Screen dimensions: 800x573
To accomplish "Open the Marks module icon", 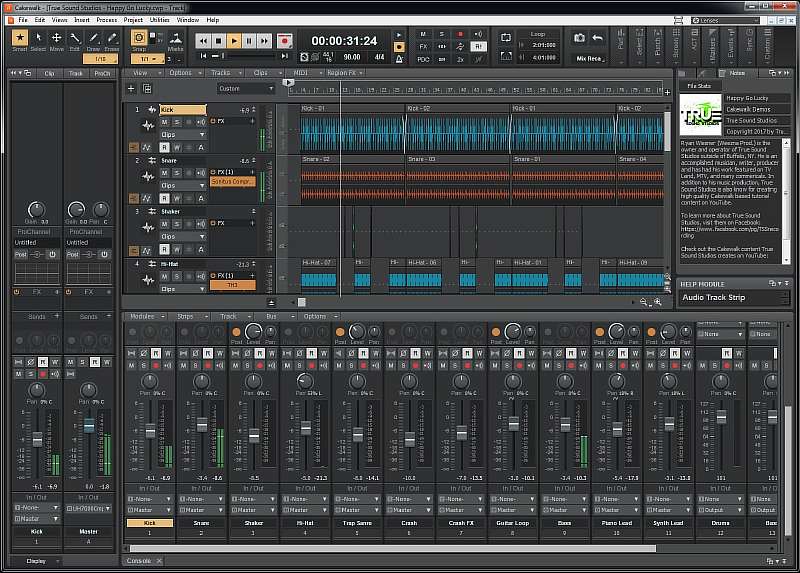I will pos(176,39).
